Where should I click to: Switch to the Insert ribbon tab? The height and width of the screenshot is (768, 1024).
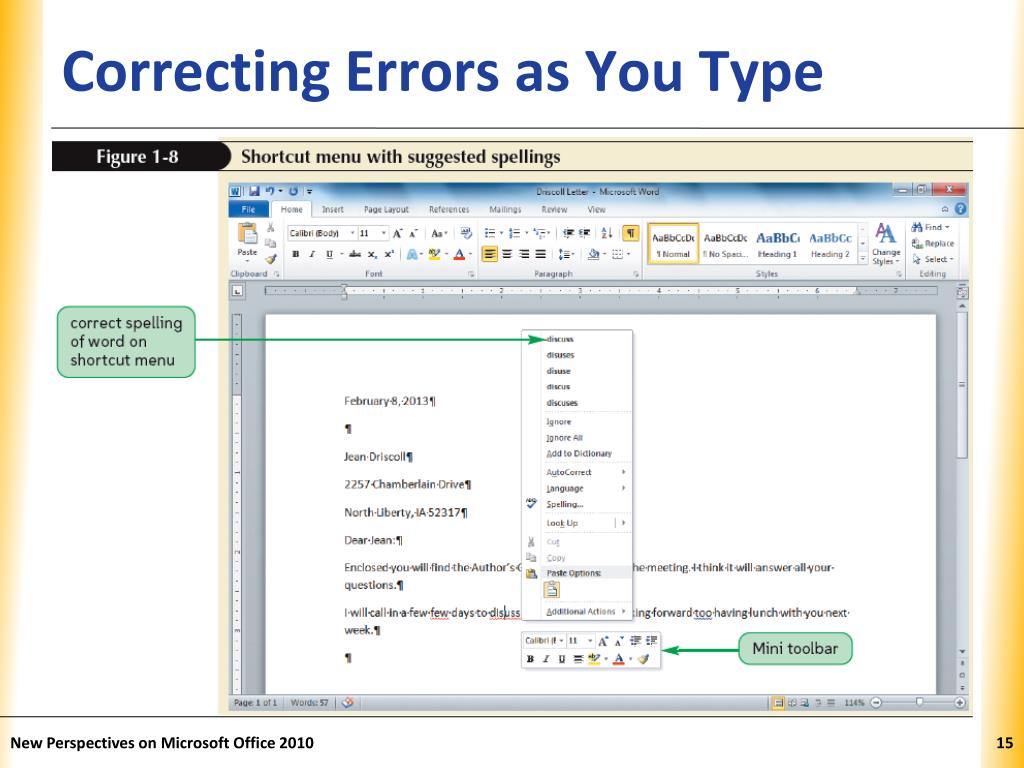[332, 209]
